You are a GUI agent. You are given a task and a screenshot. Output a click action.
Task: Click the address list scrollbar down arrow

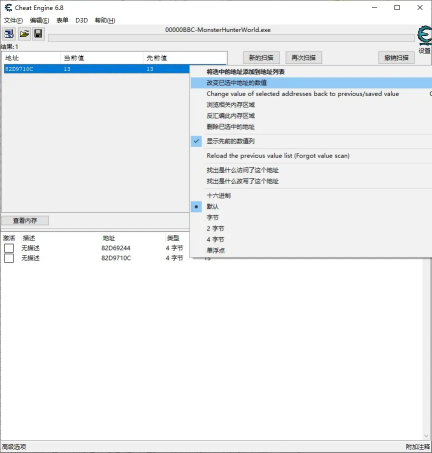pyautogui.click(x=426, y=436)
